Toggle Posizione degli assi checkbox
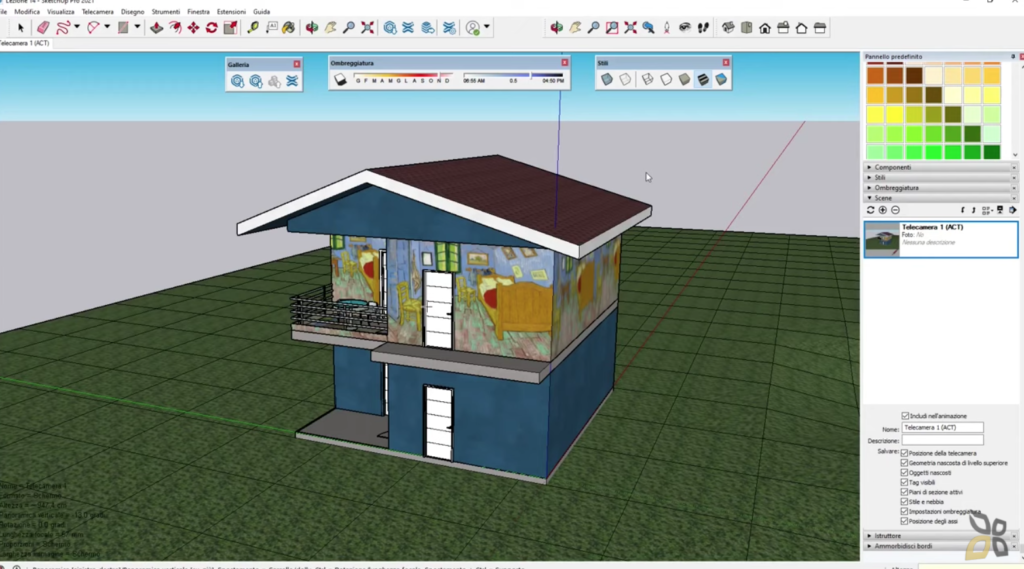The height and width of the screenshot is (569, 1024). tap(904, 521)
